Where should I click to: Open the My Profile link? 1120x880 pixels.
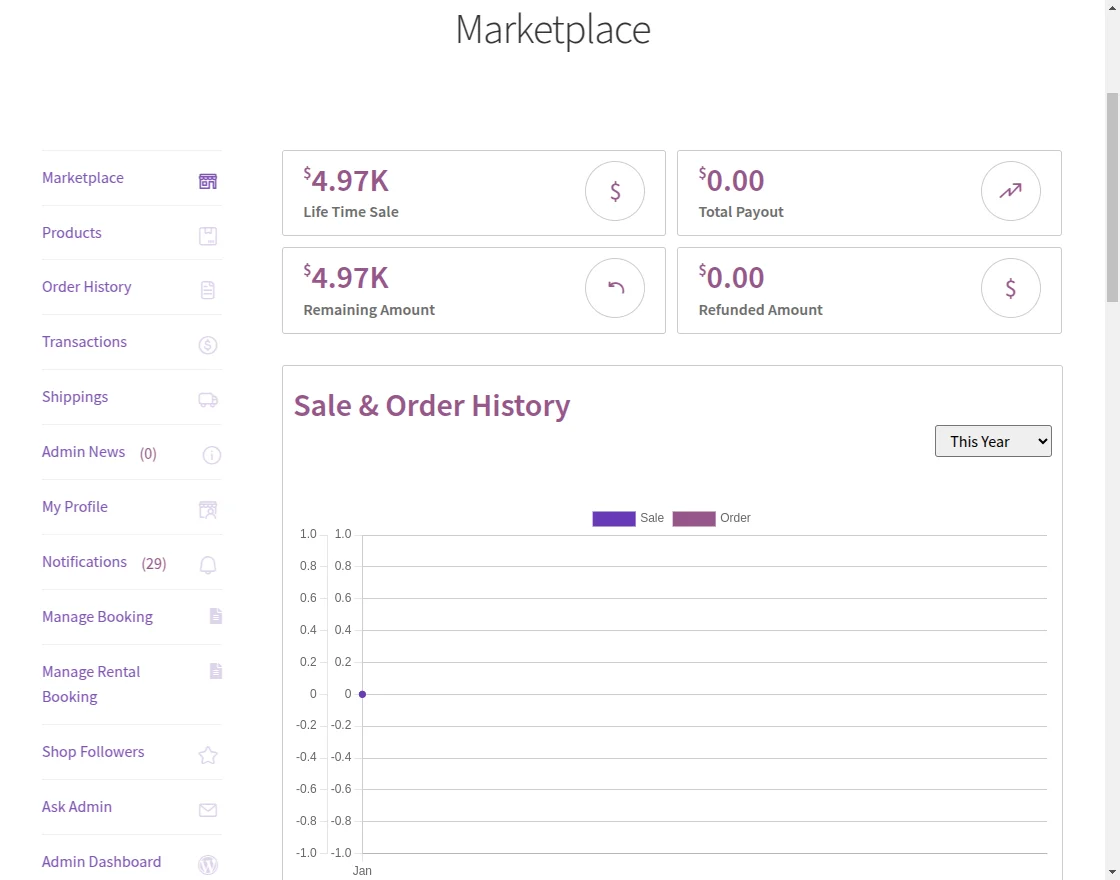tap(74, 506)
